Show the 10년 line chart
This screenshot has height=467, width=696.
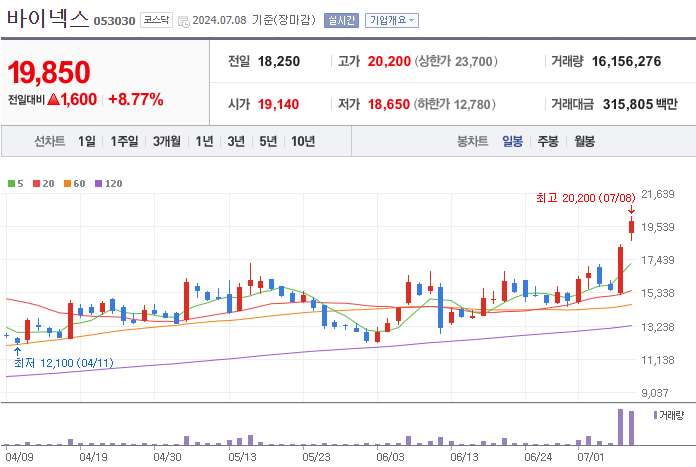(303, 141)
